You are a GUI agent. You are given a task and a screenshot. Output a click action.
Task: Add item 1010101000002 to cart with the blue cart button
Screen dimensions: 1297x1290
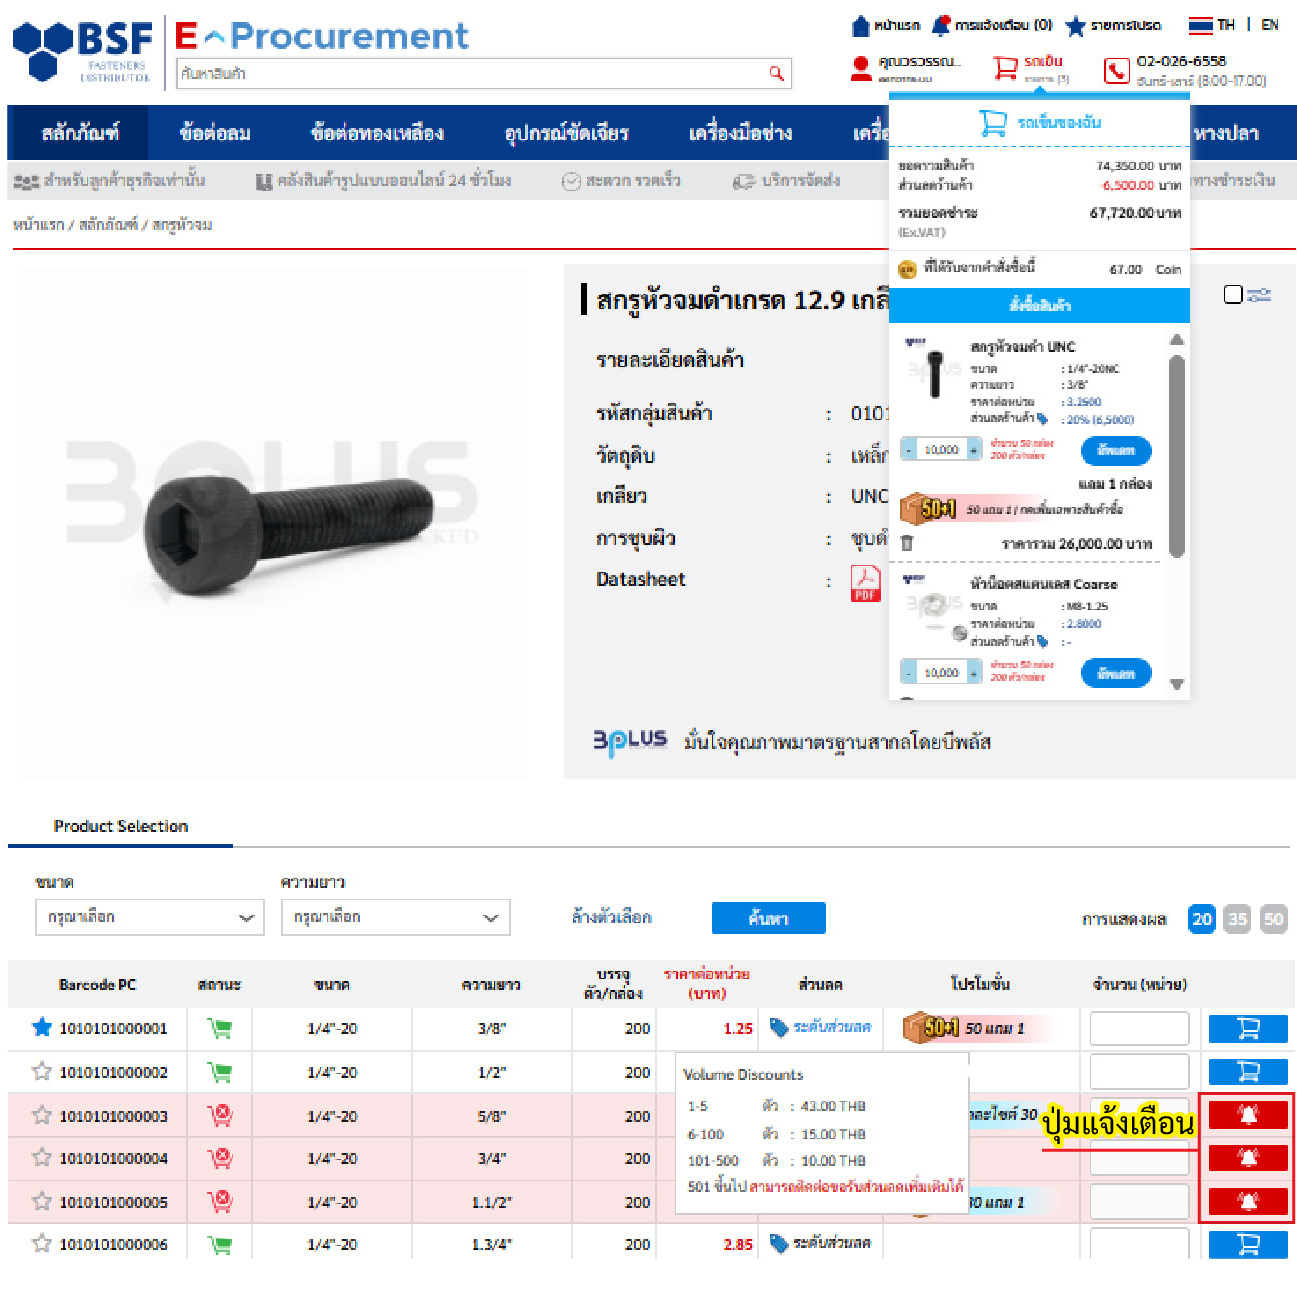1248,1071
